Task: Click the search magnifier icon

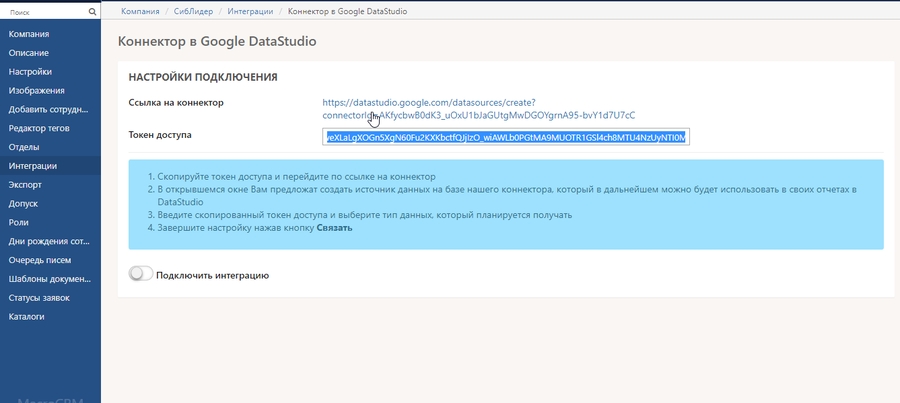Action: (92, 12)
